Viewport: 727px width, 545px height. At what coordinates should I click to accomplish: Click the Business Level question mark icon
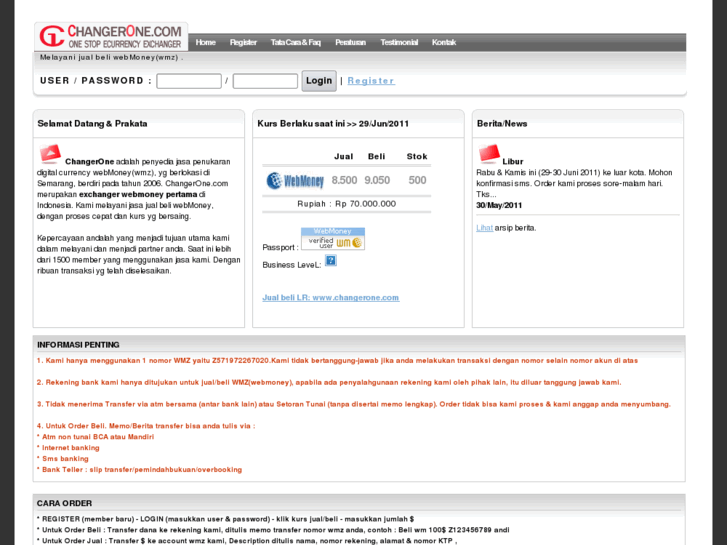[331, 261]
